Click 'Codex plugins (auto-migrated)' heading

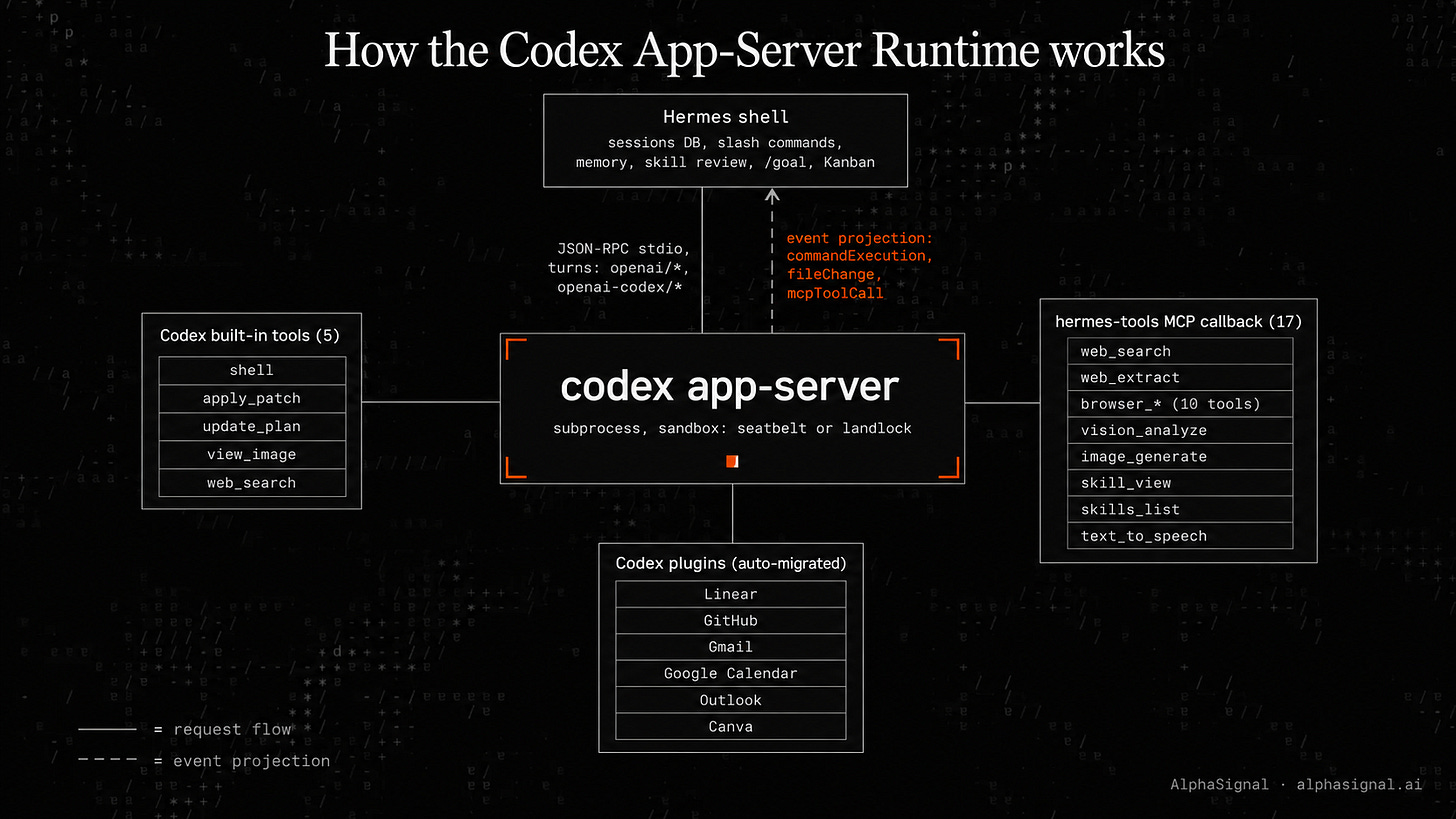click(731, 563)
